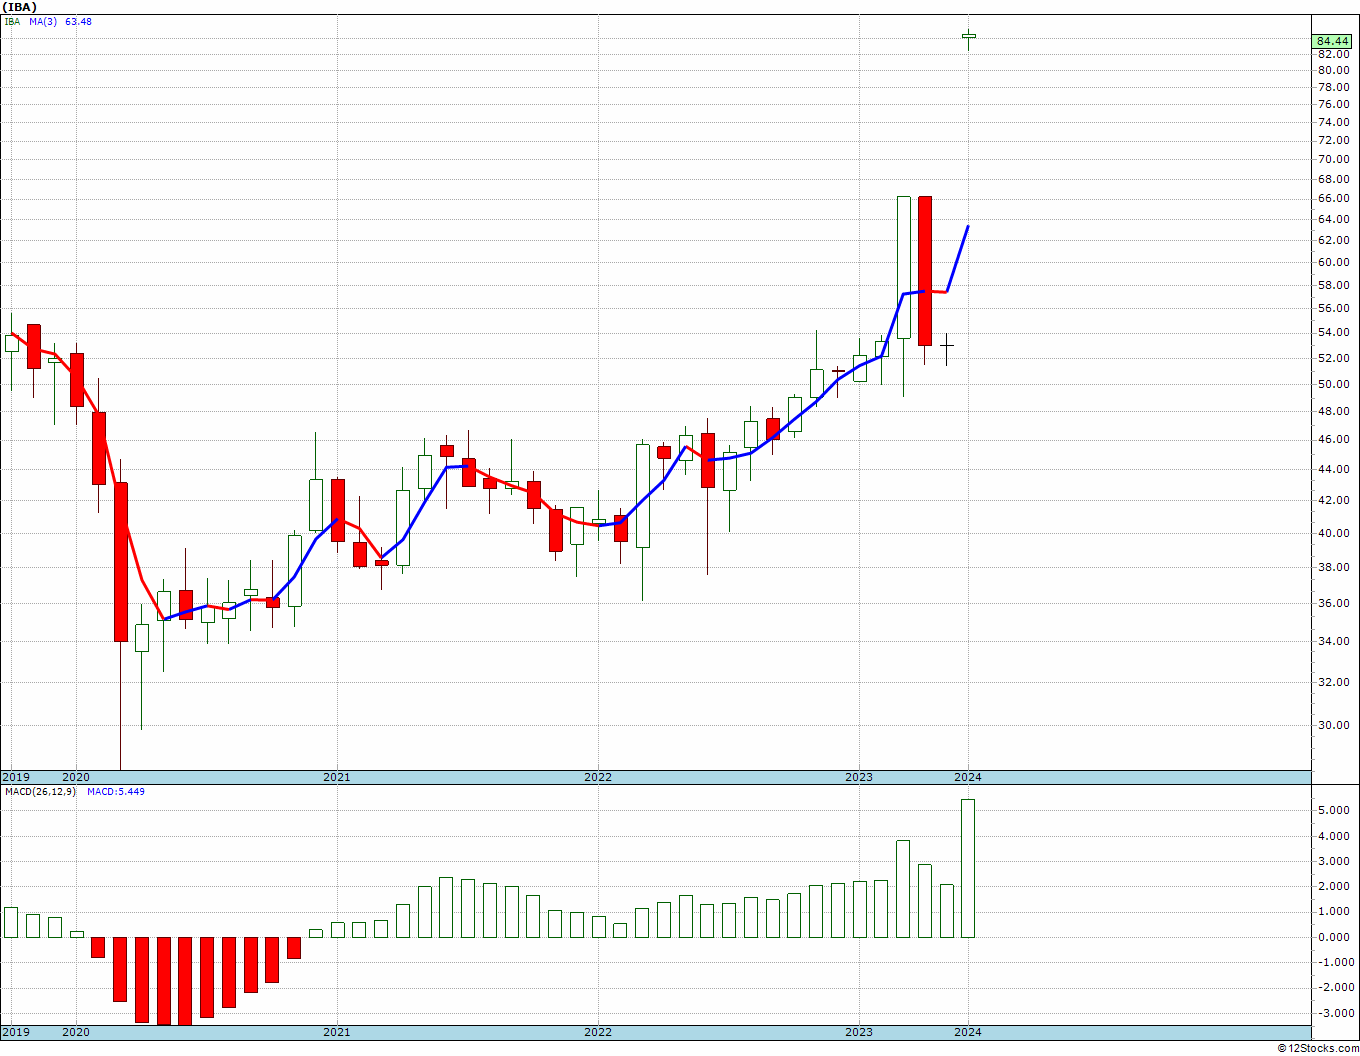This screenshot has width=1360, height=1056.
Task: Click the MACD(26,12,9) indicator label
Action: [x=40, y=792]
